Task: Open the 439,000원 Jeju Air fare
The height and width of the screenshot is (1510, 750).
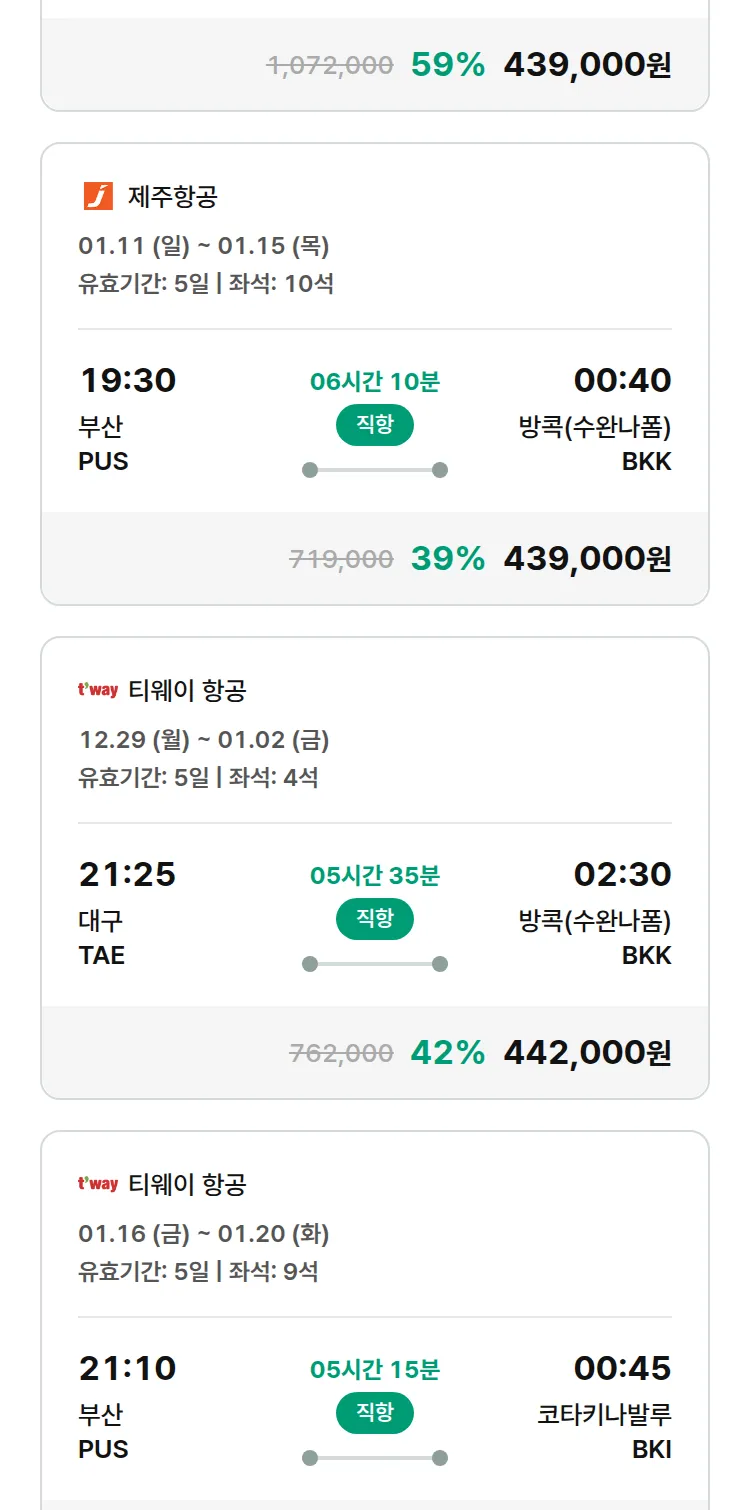Action: [587, 558]
